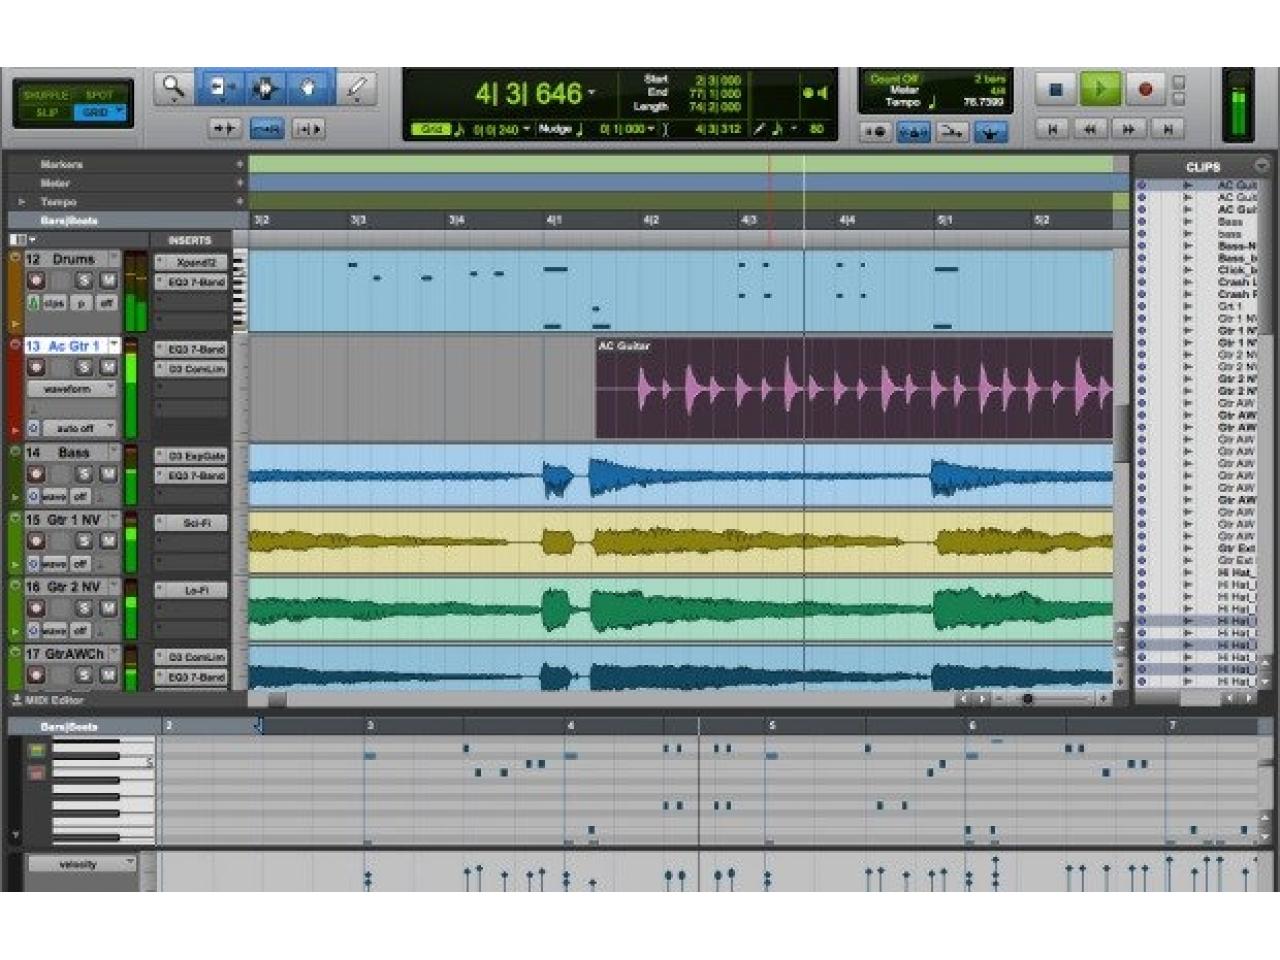The width and height of the screenshot is (1280, 960).
Task: Click the Rewind transport button
Action: point(1090,129)
